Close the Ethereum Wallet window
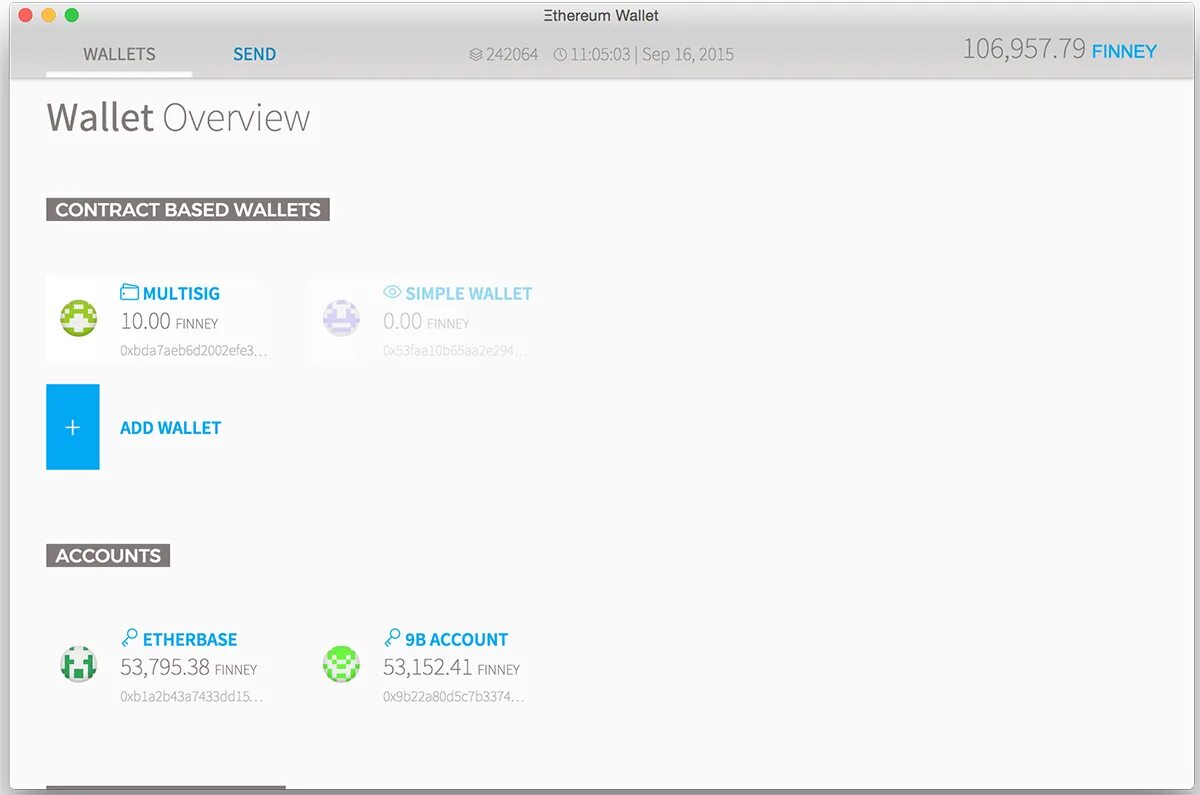 (26, 15)
